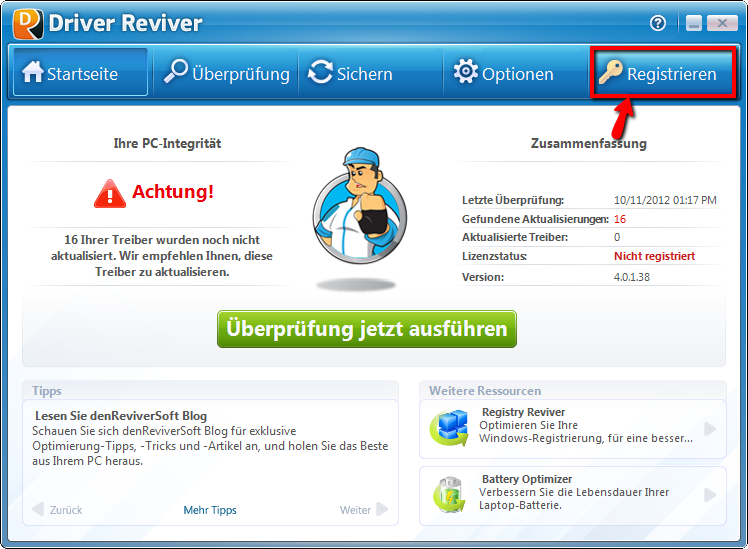The image size is (748, 549).
Task: Switch to the Überprüfung tab
Action: pyautogui.click(x=226, y=73)
